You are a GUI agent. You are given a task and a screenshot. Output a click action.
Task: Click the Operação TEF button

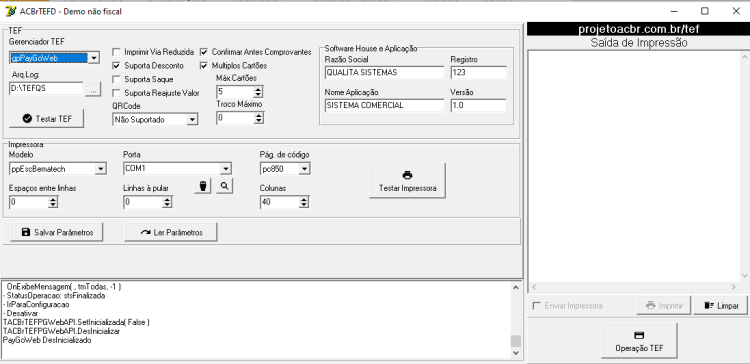tap(639, 341)
